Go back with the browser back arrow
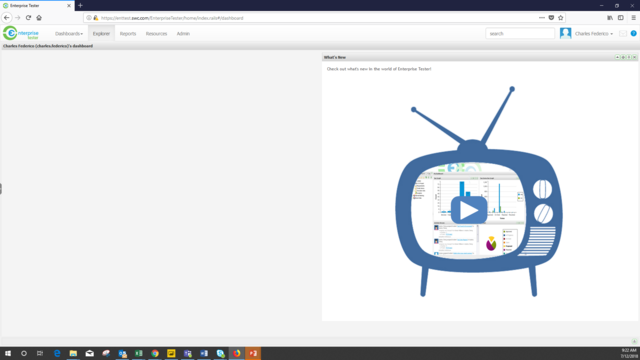The height and width of the screenshot is (360, 640). (x=7, y=18)
